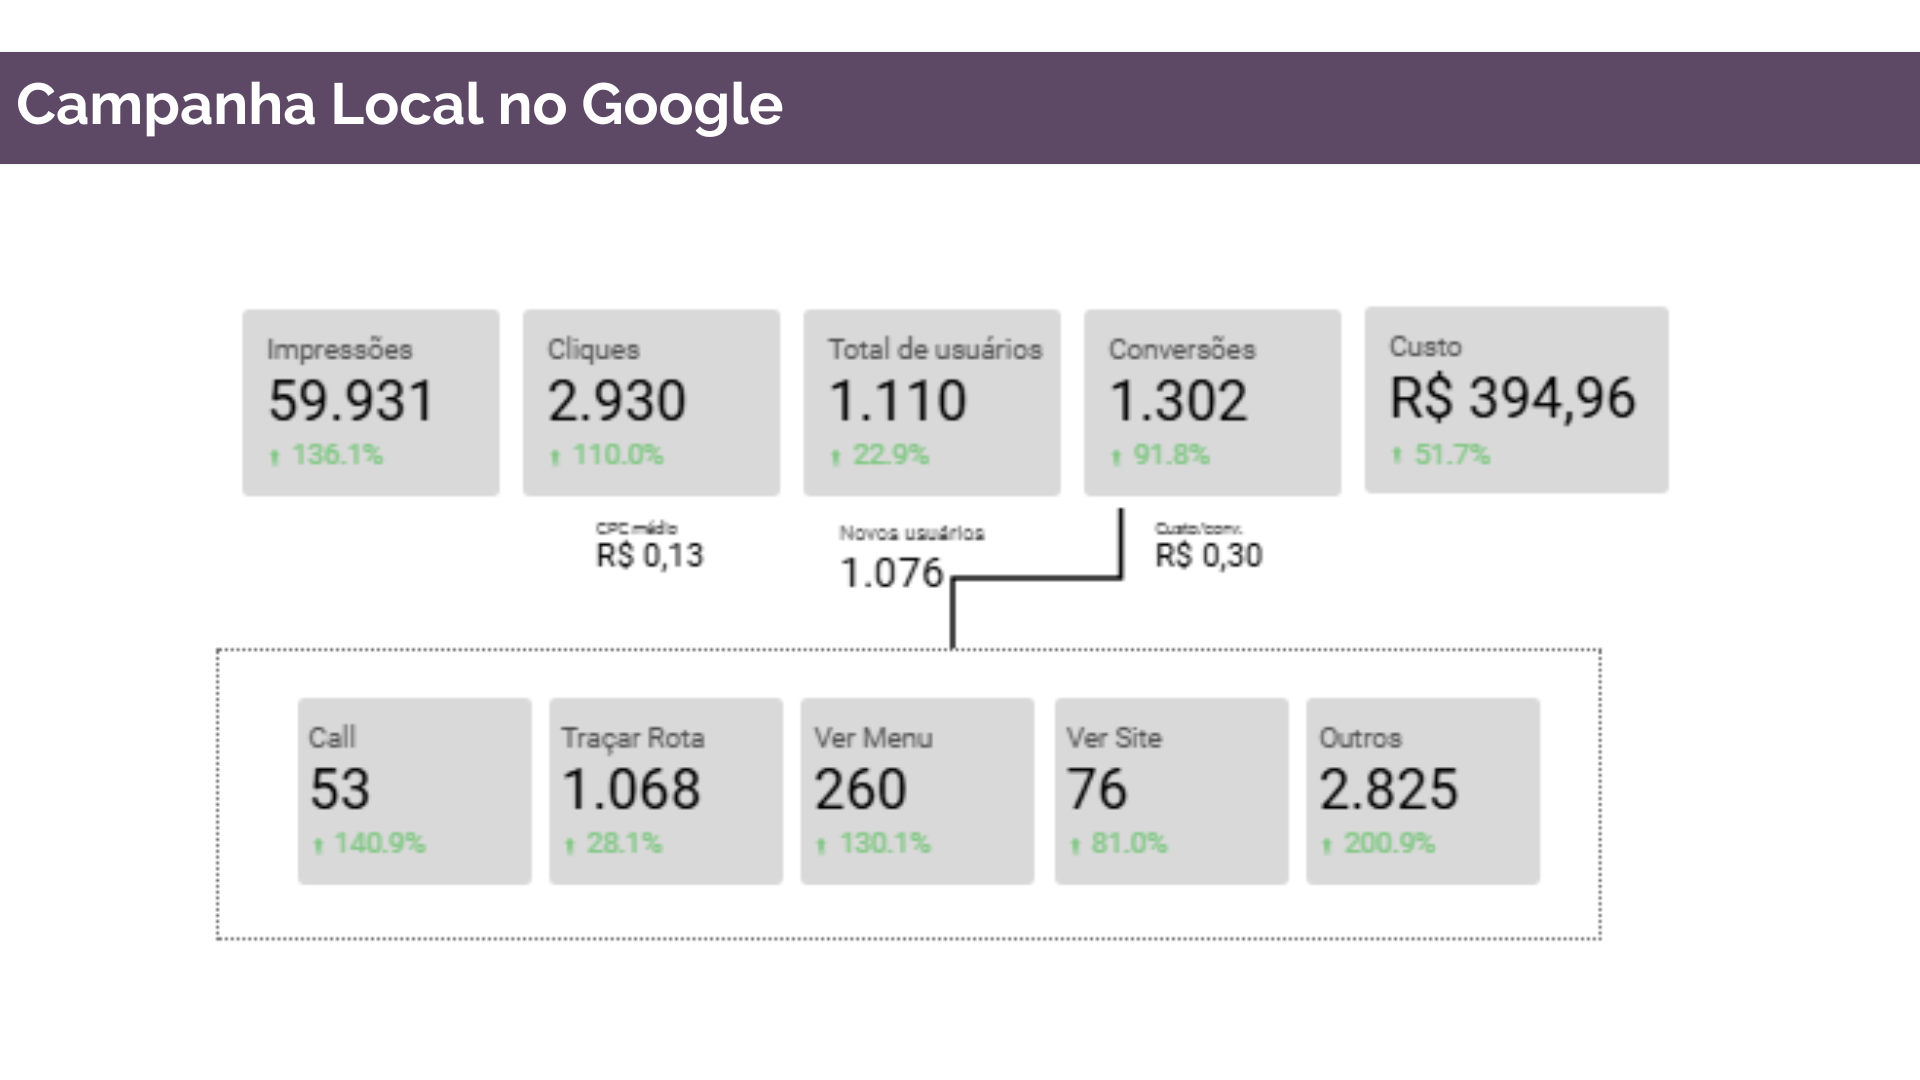The image size is (1920, 1080).
Task: Click the up arrow beside 22.9%
Action: click(836, 457)
